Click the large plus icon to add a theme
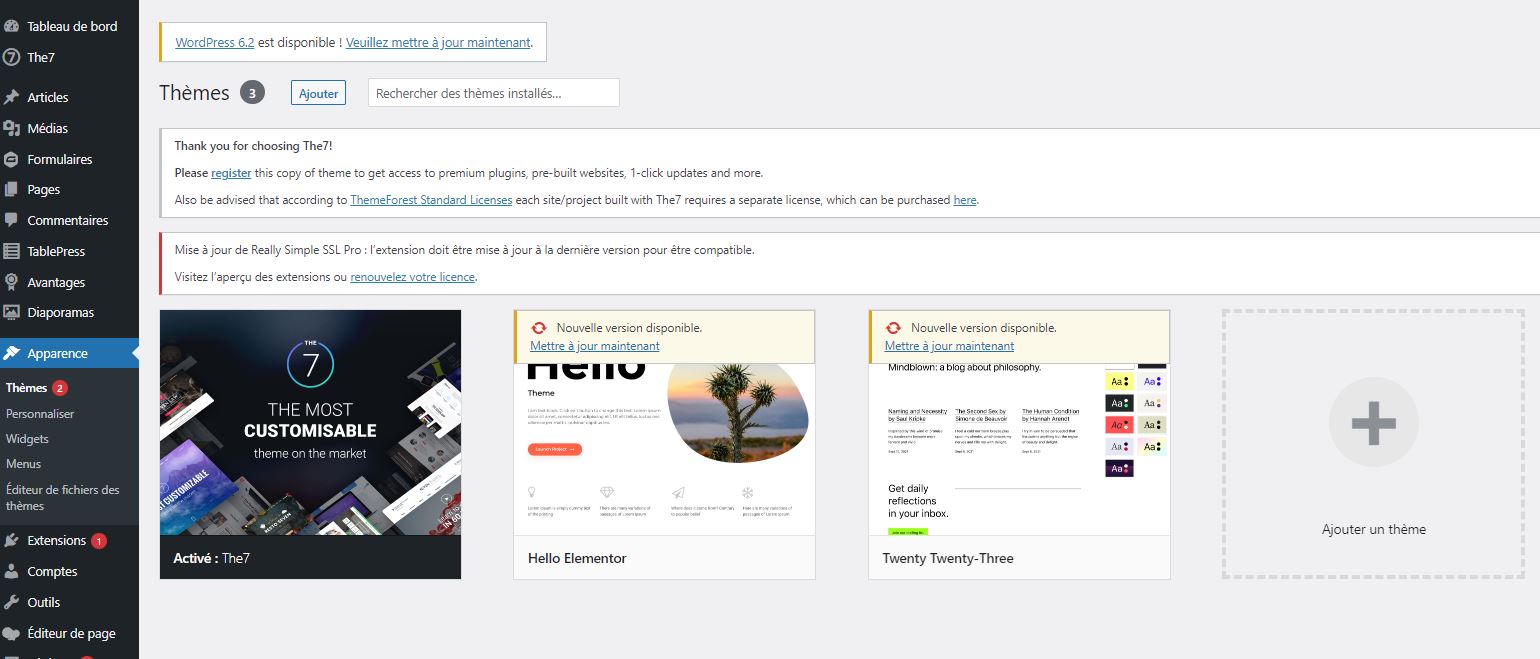Viewport: 1540px width, 659px height. [x=1373, y=422]
